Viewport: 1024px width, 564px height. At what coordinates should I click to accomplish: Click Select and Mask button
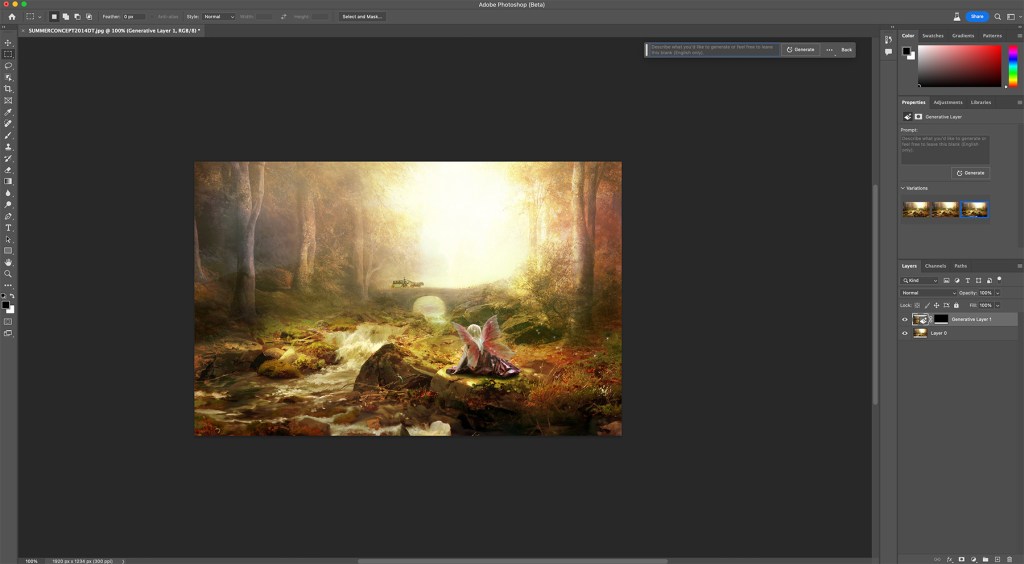(x=362, y=17)
